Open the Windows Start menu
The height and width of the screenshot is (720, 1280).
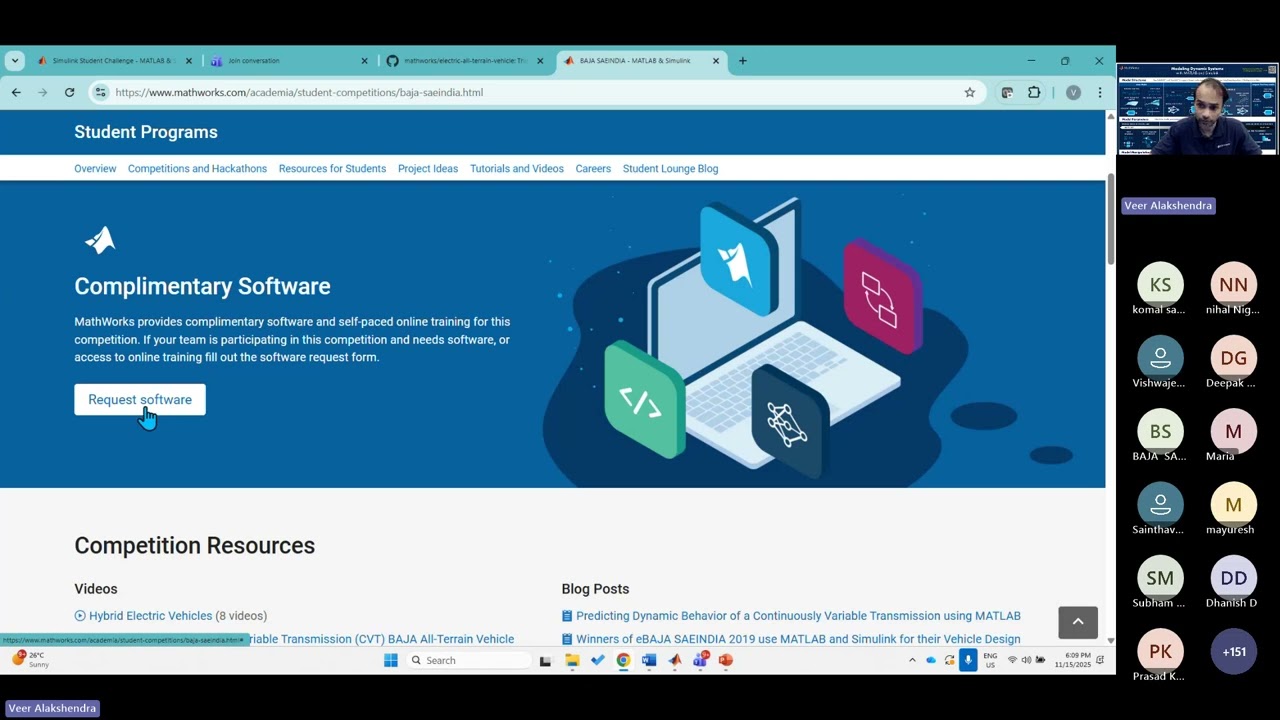click(x=391, y=660)
